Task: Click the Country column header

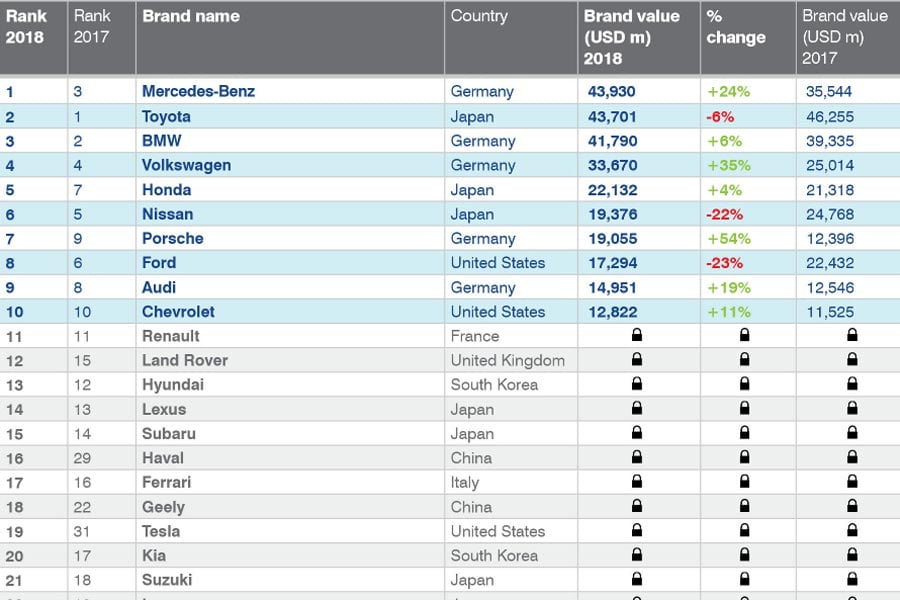Action: pos(479,17)
